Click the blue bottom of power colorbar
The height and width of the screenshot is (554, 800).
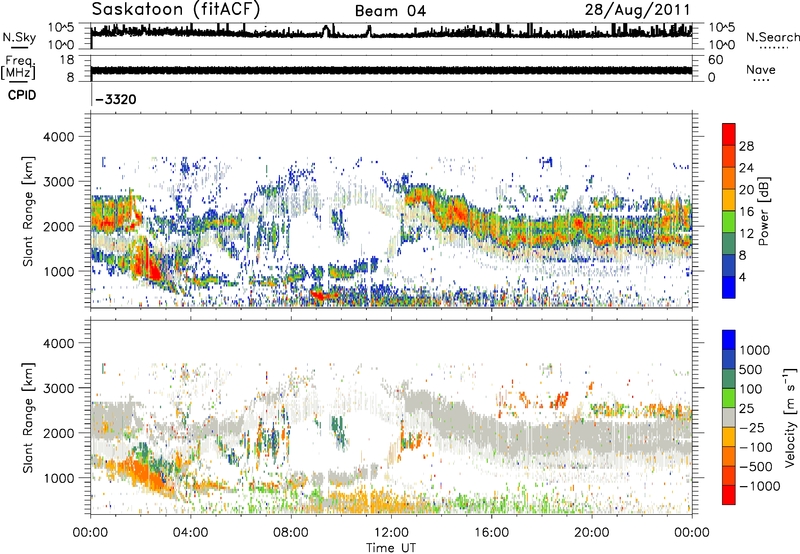729,287
